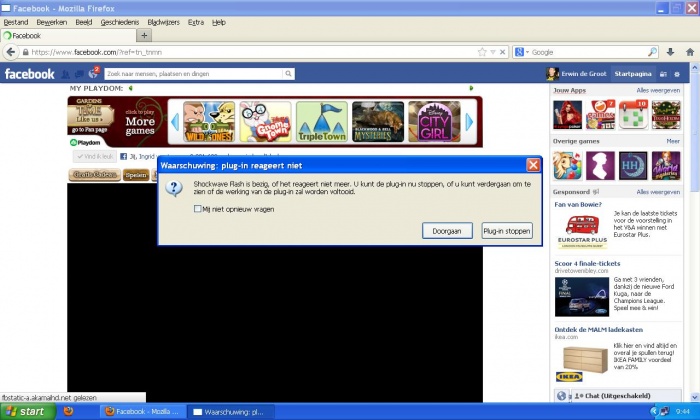This screenshot has height=420, width=700.
Task: Switch to Waarschuwing taskbar item
Action: point(229,412)
